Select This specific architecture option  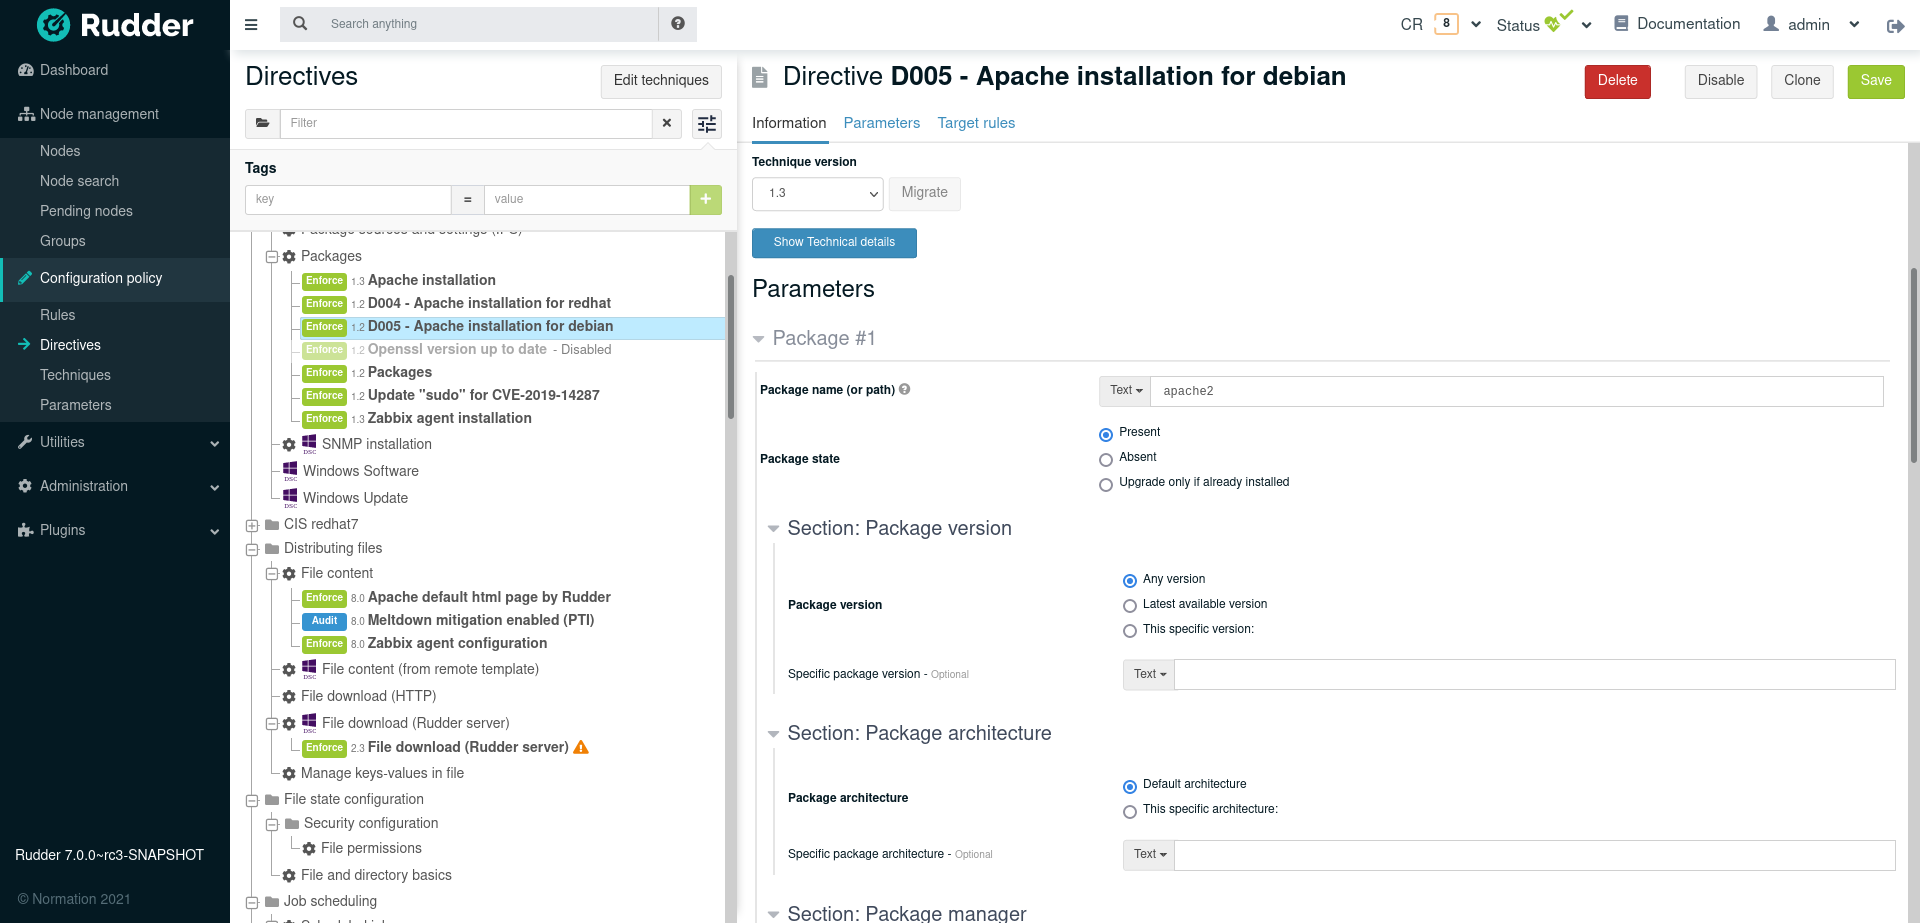1130,812
